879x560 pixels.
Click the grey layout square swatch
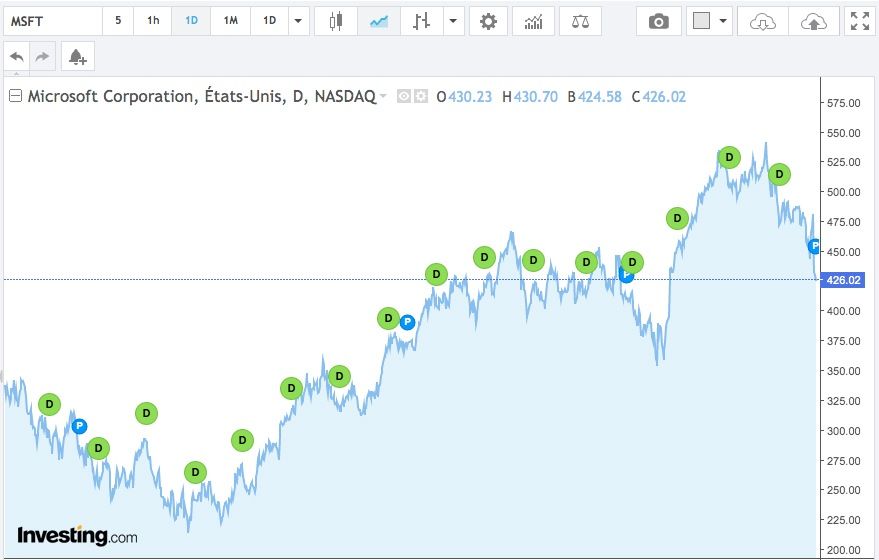[701, 21]
